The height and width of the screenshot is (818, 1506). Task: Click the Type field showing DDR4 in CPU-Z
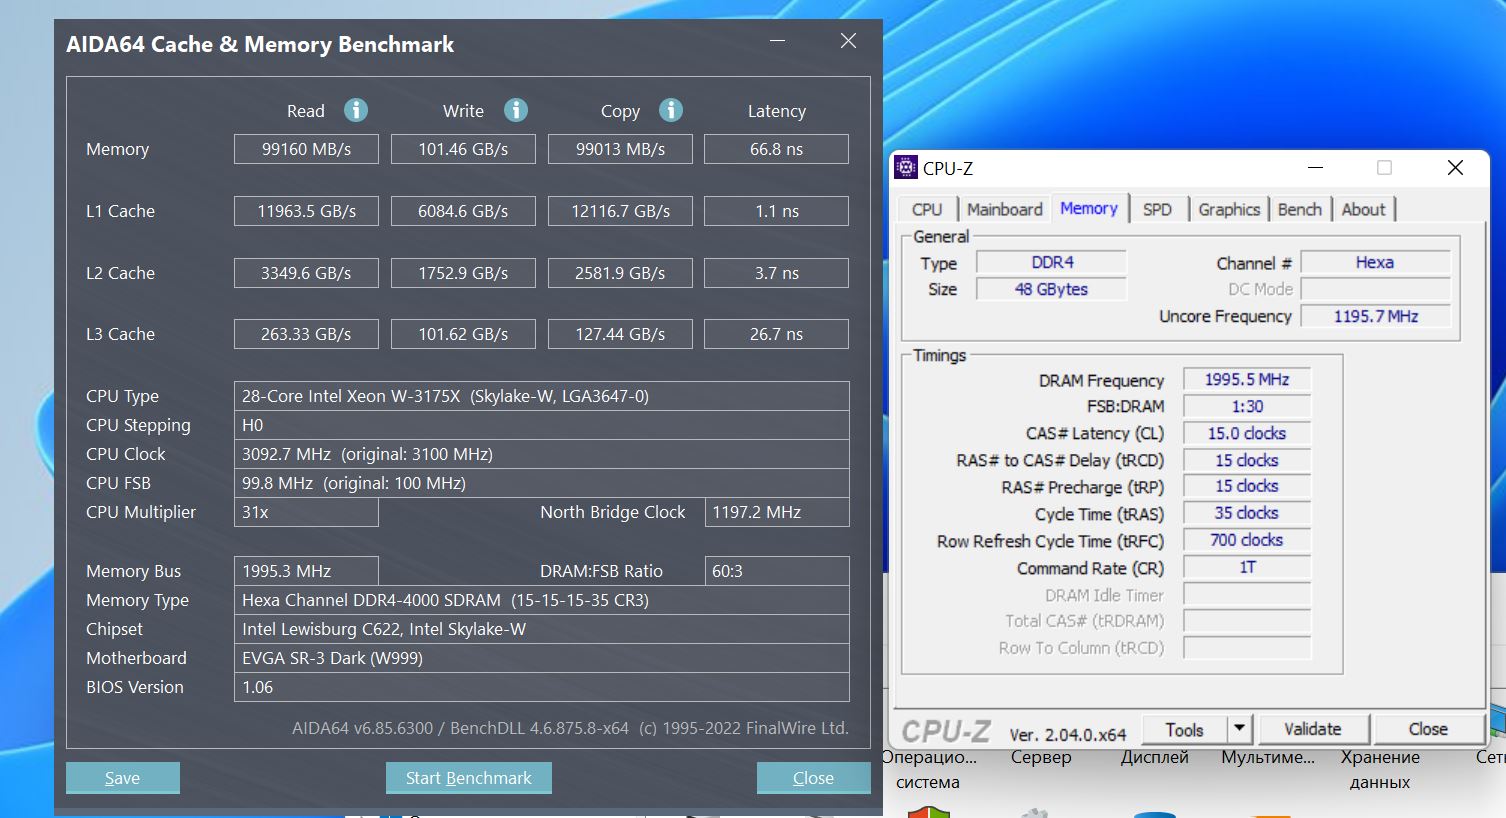pyautogui.click(x=1052, y=262)
